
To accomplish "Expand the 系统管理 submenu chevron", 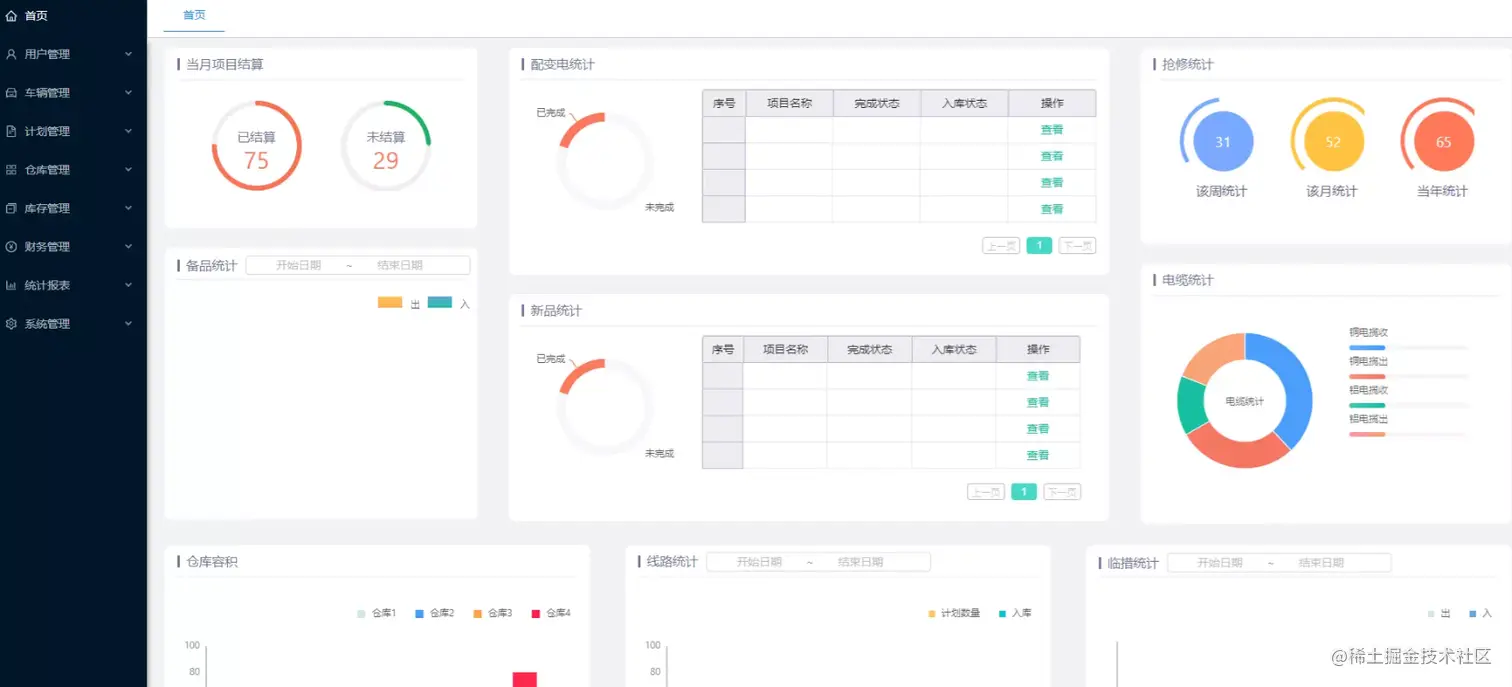I will pos(128,324).
